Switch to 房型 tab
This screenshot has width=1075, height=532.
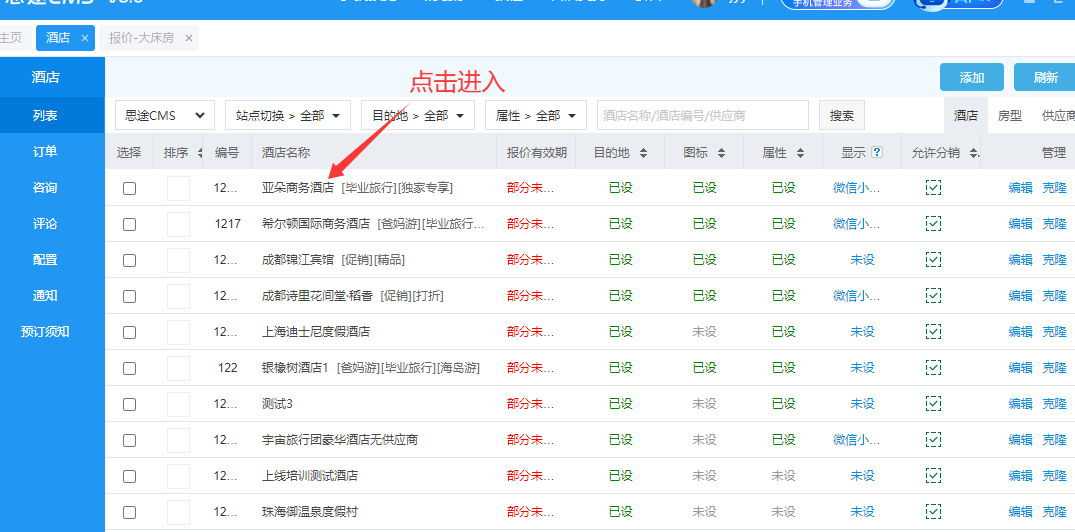(x=1010, y=116)
